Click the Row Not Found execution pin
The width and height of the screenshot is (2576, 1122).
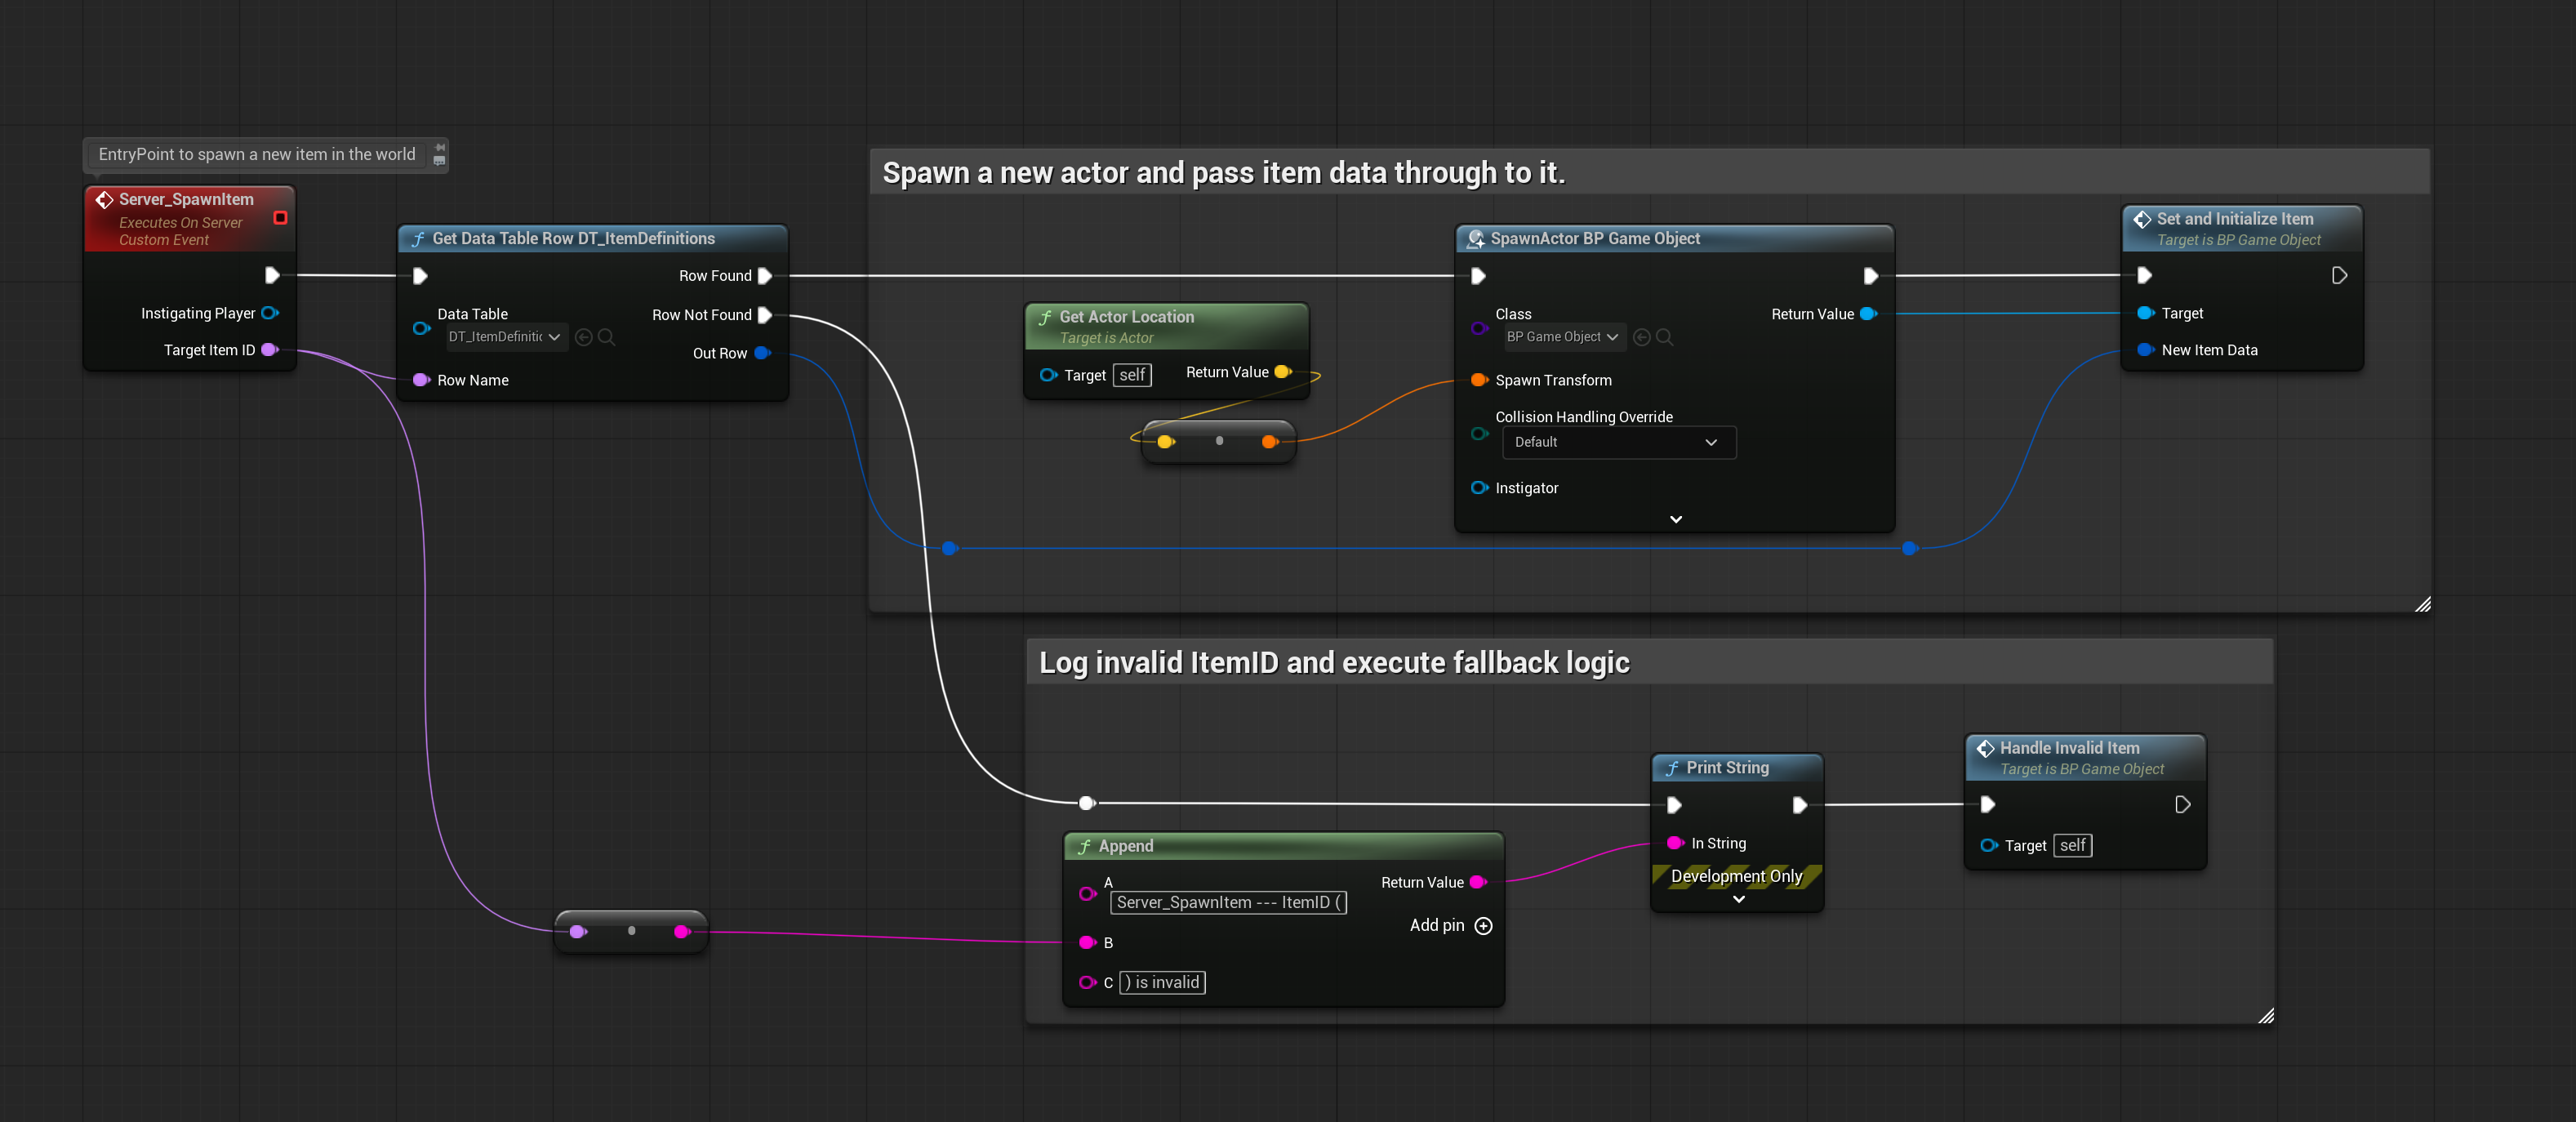(x=765, y=315)
